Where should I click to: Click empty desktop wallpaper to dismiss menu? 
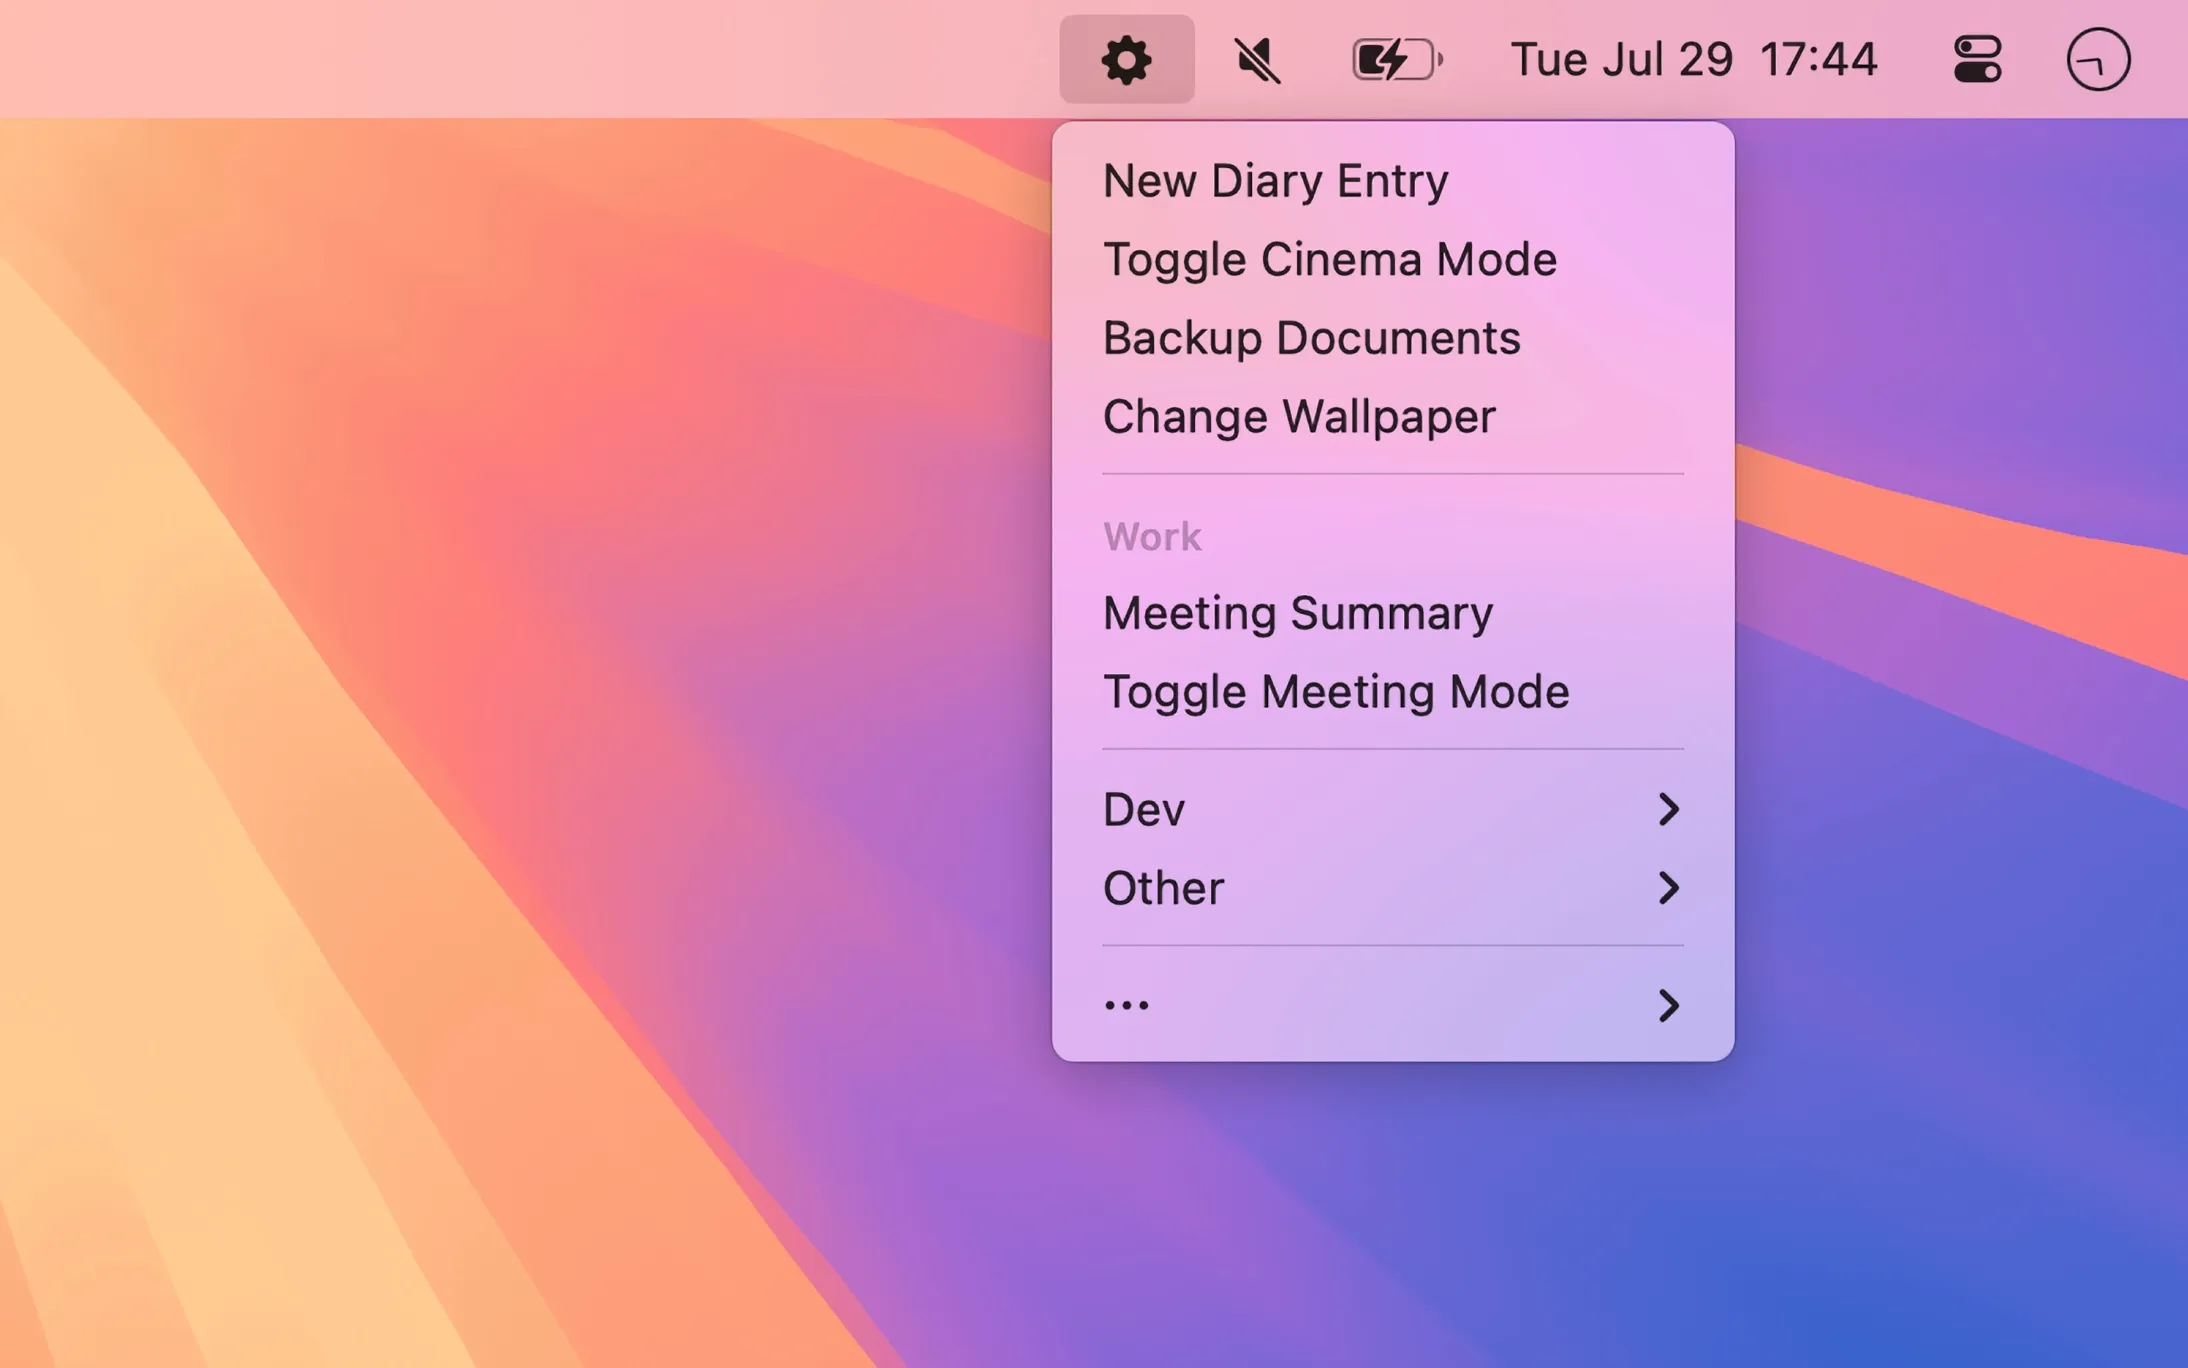[500, 700]
